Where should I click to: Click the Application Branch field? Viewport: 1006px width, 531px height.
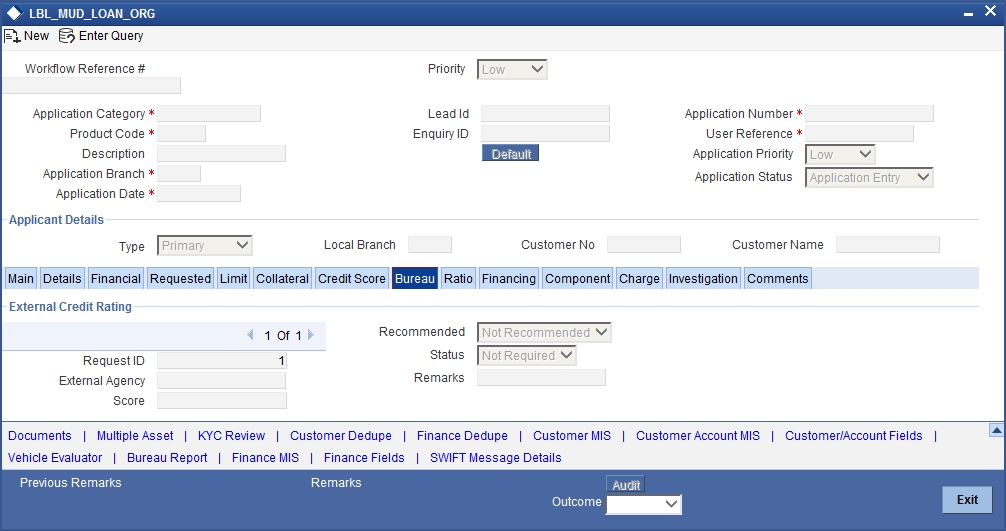click(179, 173)
